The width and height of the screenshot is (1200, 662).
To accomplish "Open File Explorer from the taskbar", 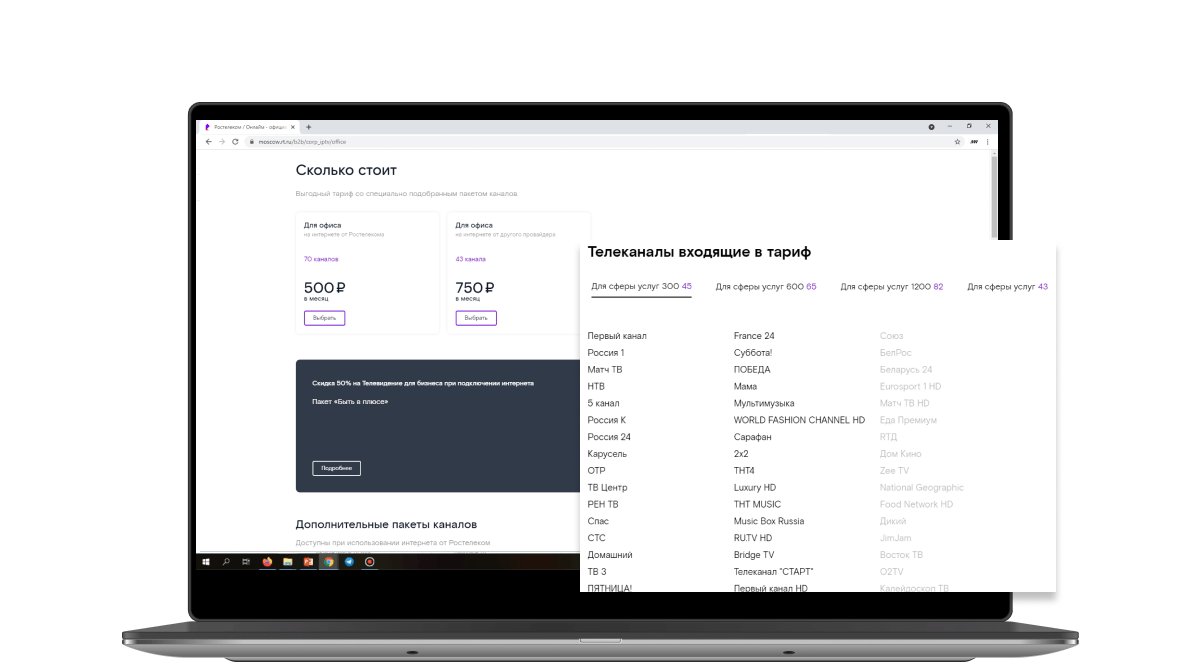I will [x=287, y=562].
